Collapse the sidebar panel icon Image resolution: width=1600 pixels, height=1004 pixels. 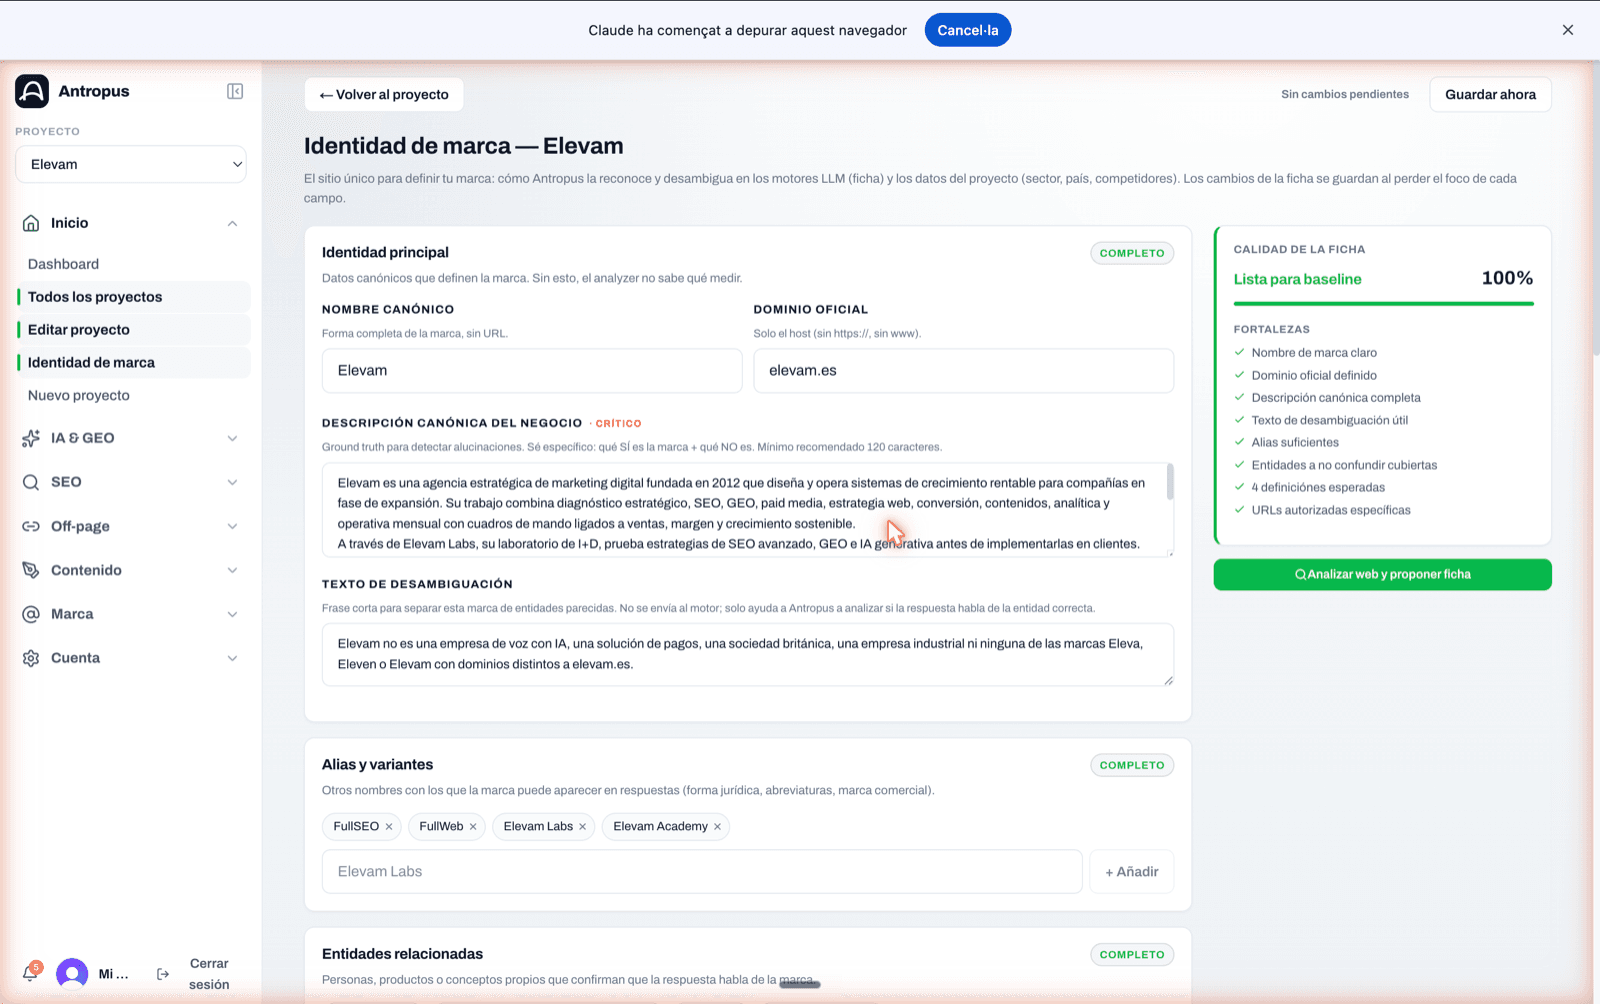[x=235, y=91]
